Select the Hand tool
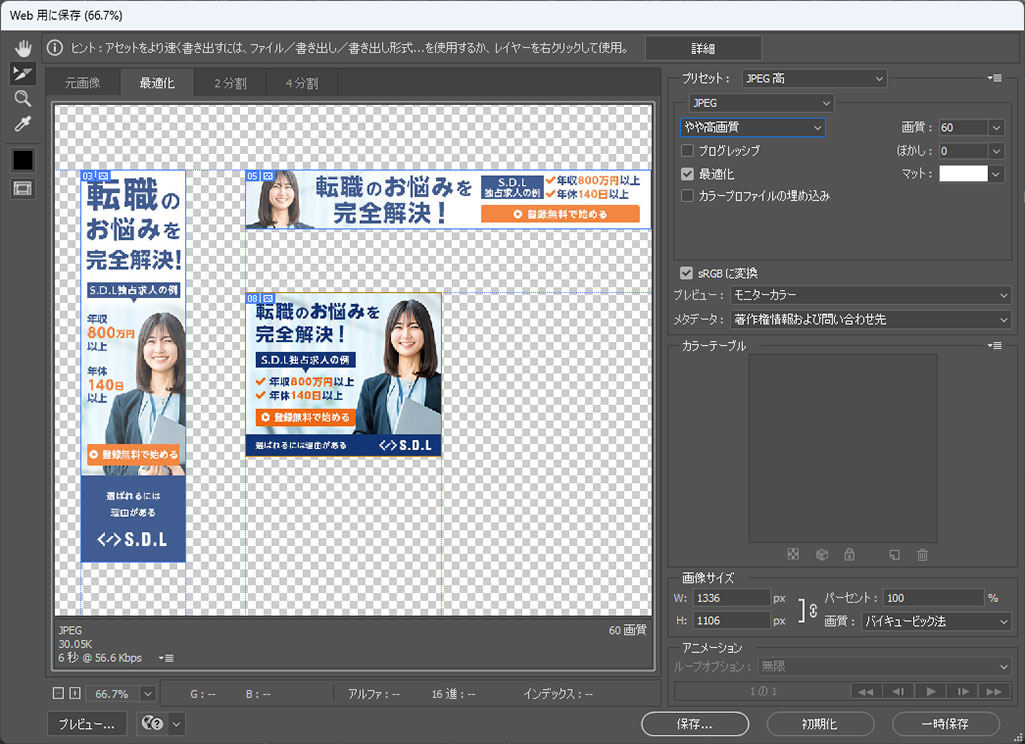This screenshot has height=744, width=1025. click(22, 48)
